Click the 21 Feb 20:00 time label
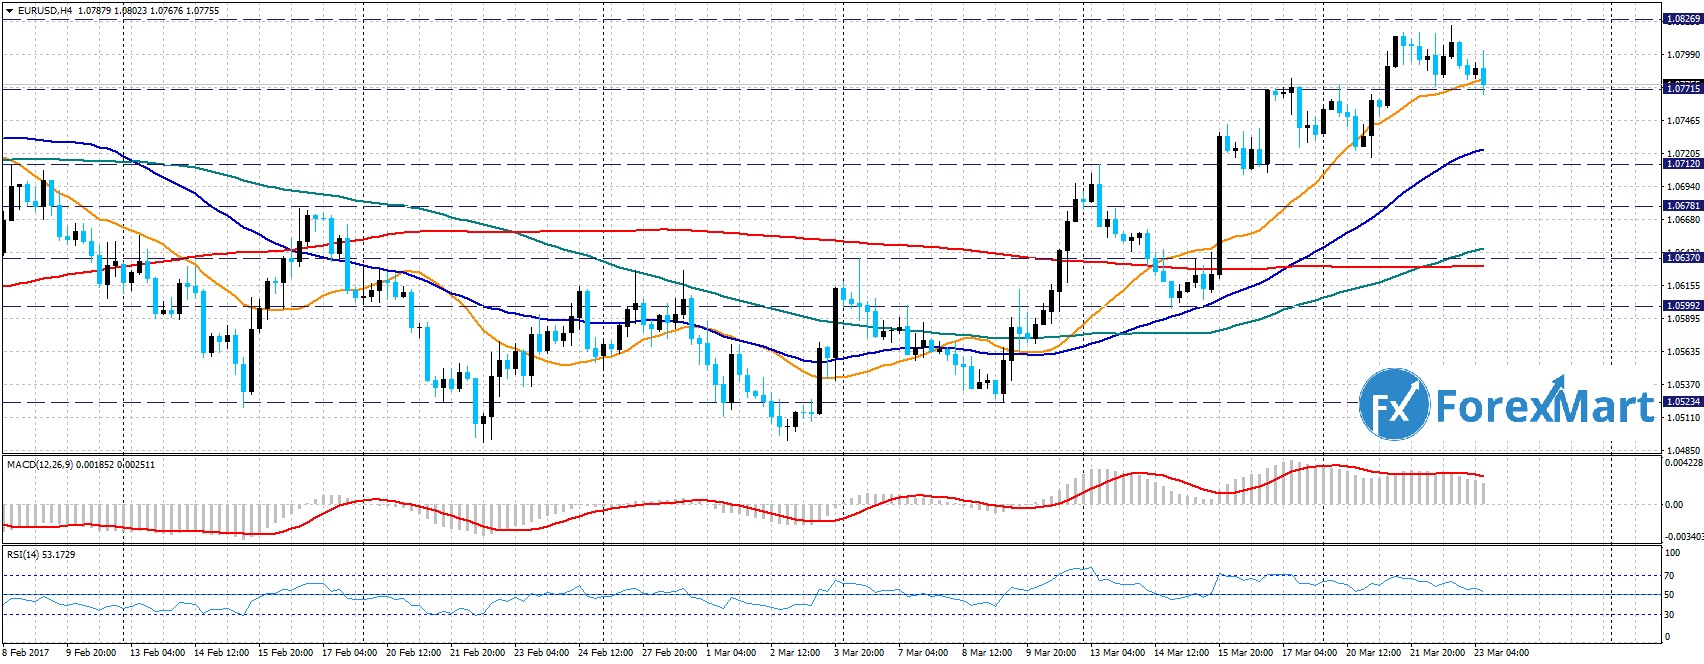This screenshot has height=664, width=1704. [479, 653]
